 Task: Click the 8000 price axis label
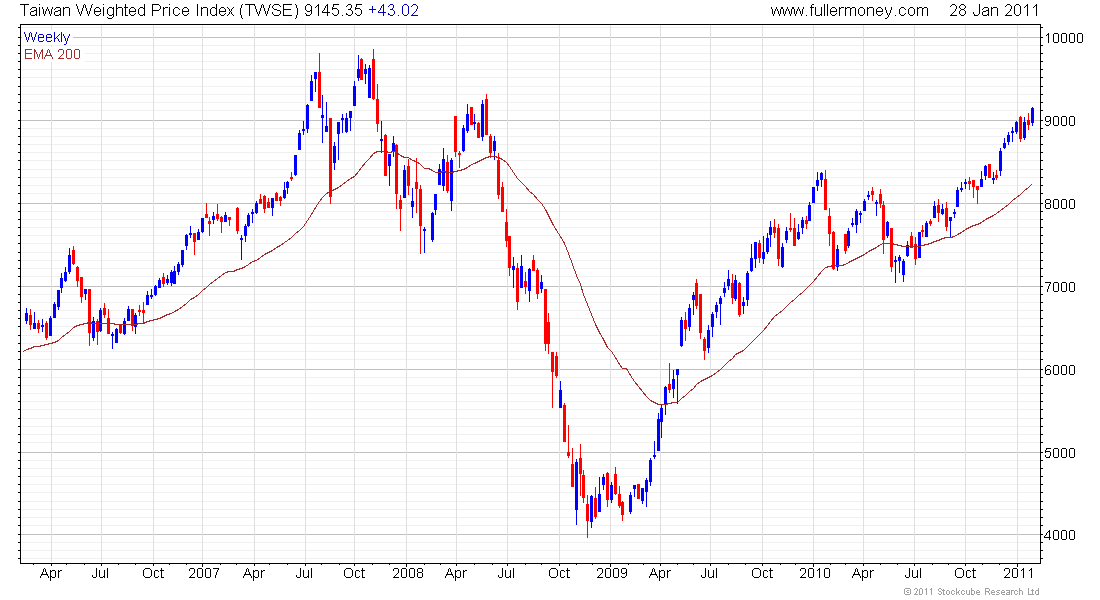click(x=1060, y=204)
